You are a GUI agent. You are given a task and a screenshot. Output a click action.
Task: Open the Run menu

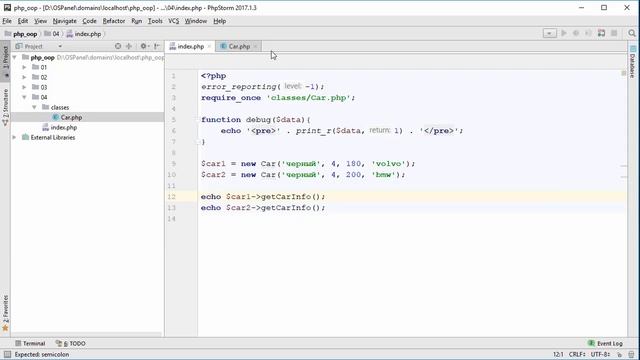pyautogui.click(x=137, y=21)
